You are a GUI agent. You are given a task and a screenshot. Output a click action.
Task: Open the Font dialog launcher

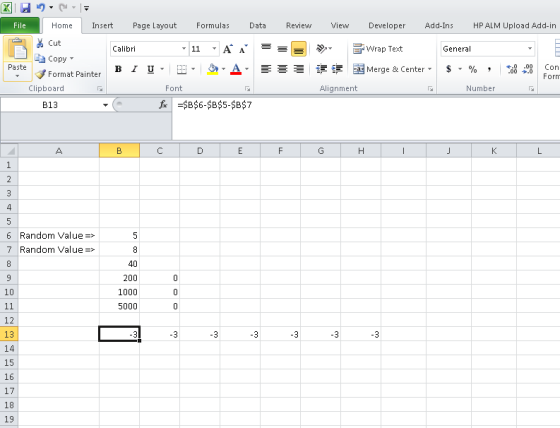coord(247,89)
